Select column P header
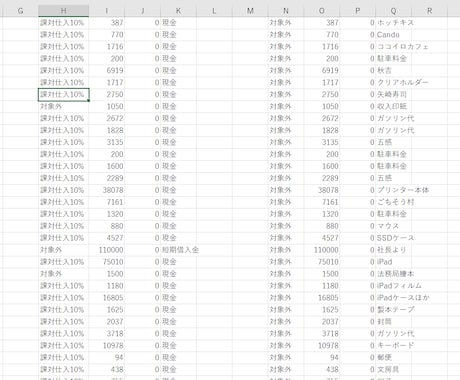This screenshot has height=380, width=460. [x=358, y=11]
